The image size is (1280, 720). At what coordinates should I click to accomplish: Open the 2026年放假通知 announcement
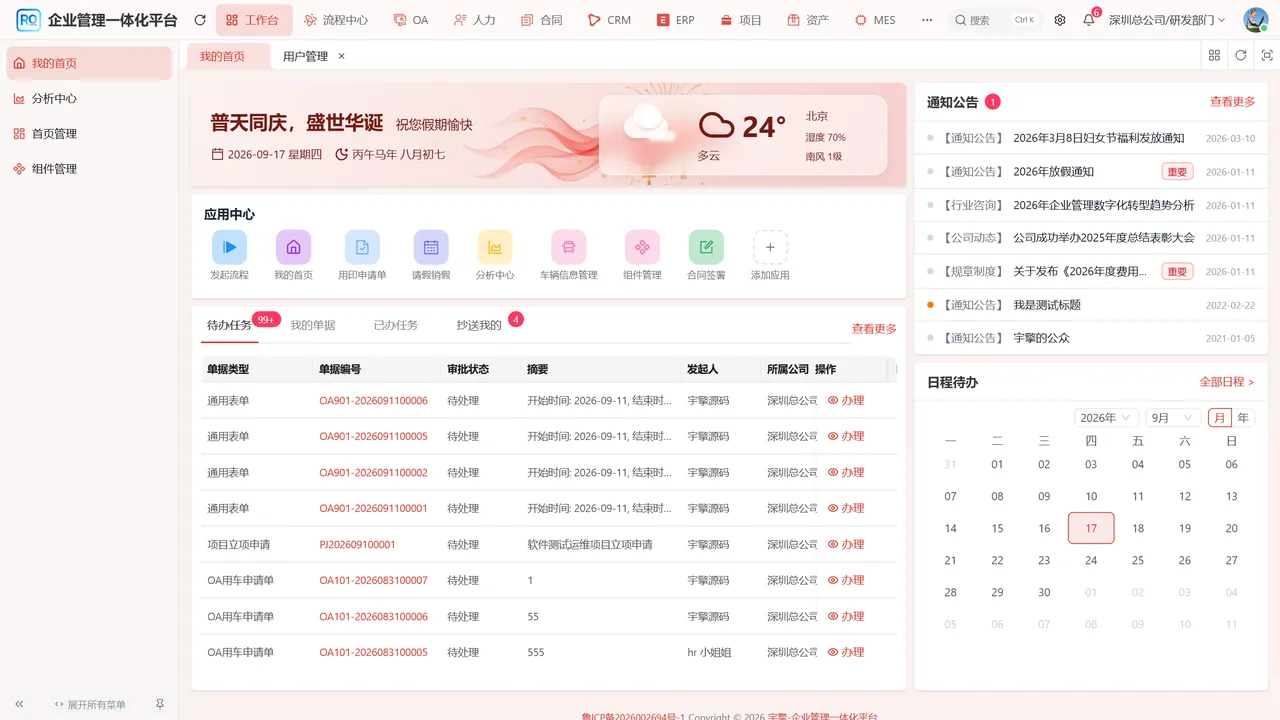point(1054,172)
